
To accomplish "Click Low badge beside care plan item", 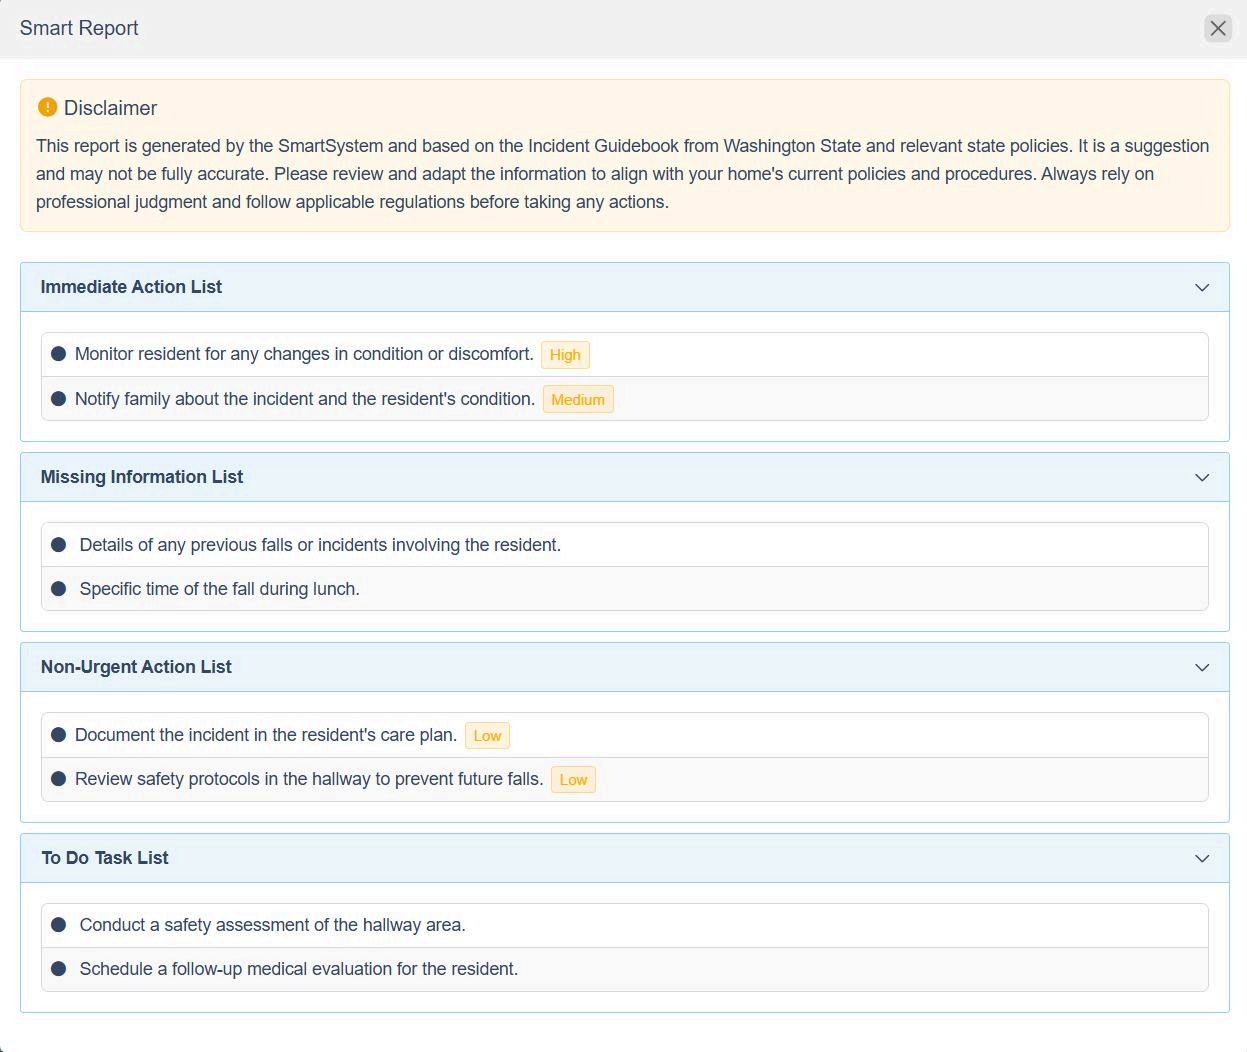I will pos(487,736).
